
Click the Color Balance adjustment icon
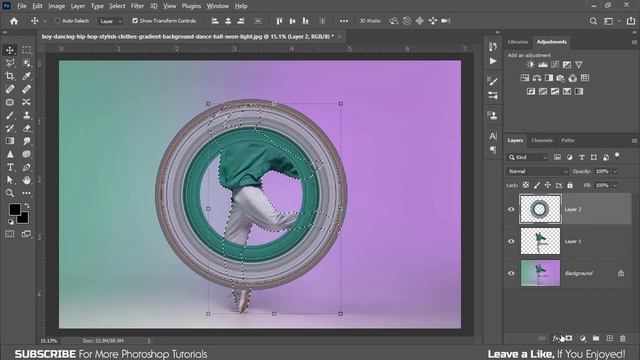[537, 78]
